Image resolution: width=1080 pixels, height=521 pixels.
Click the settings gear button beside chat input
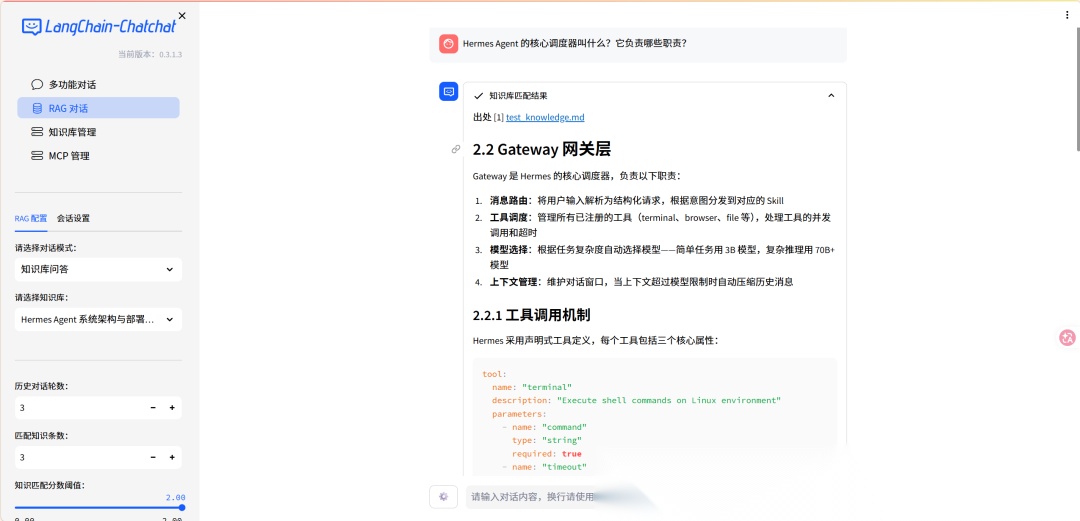pos(444,497)
